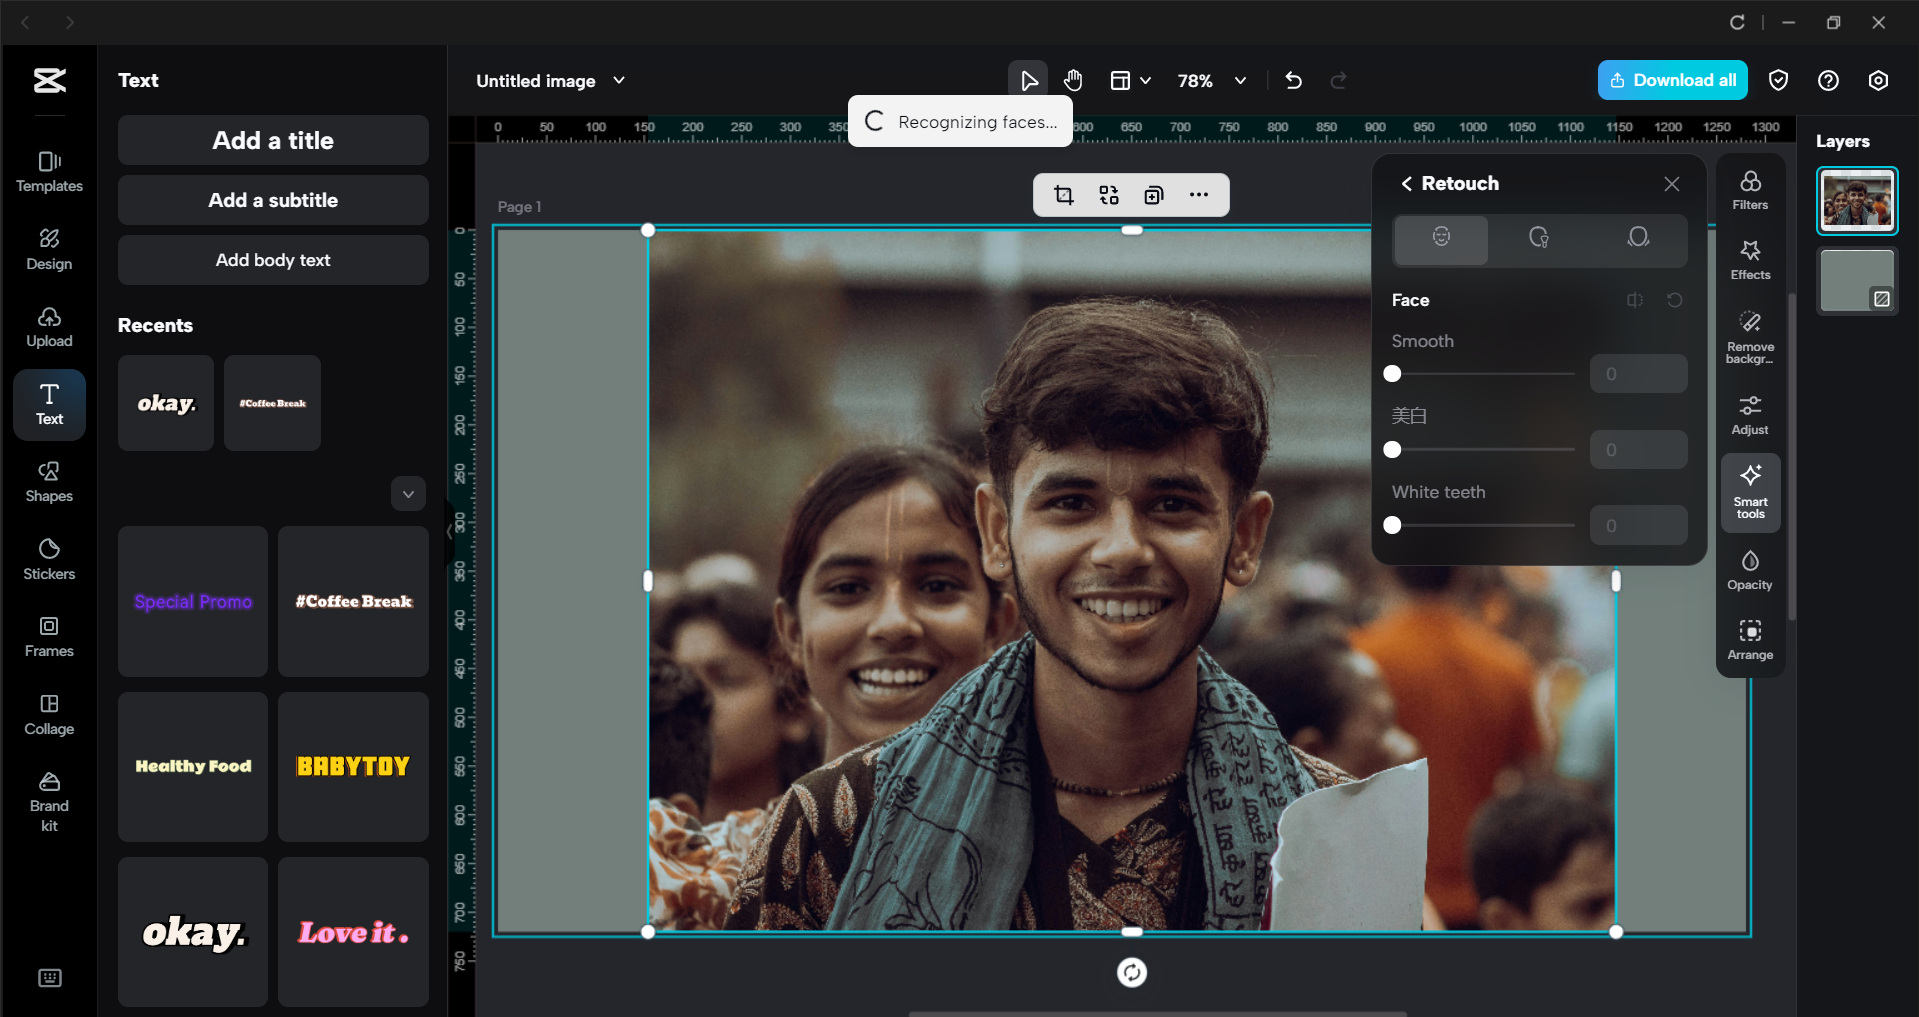Toggle the empty background layer visibility icon

(x=1881, y=299)
